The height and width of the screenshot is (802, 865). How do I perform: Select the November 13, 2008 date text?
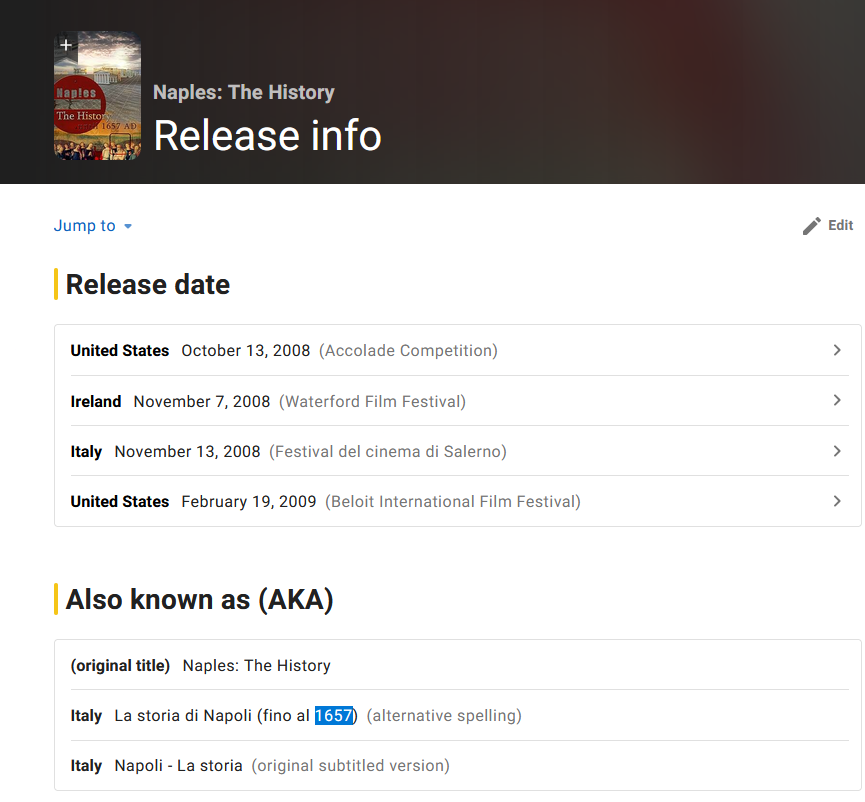click(188, 452)
